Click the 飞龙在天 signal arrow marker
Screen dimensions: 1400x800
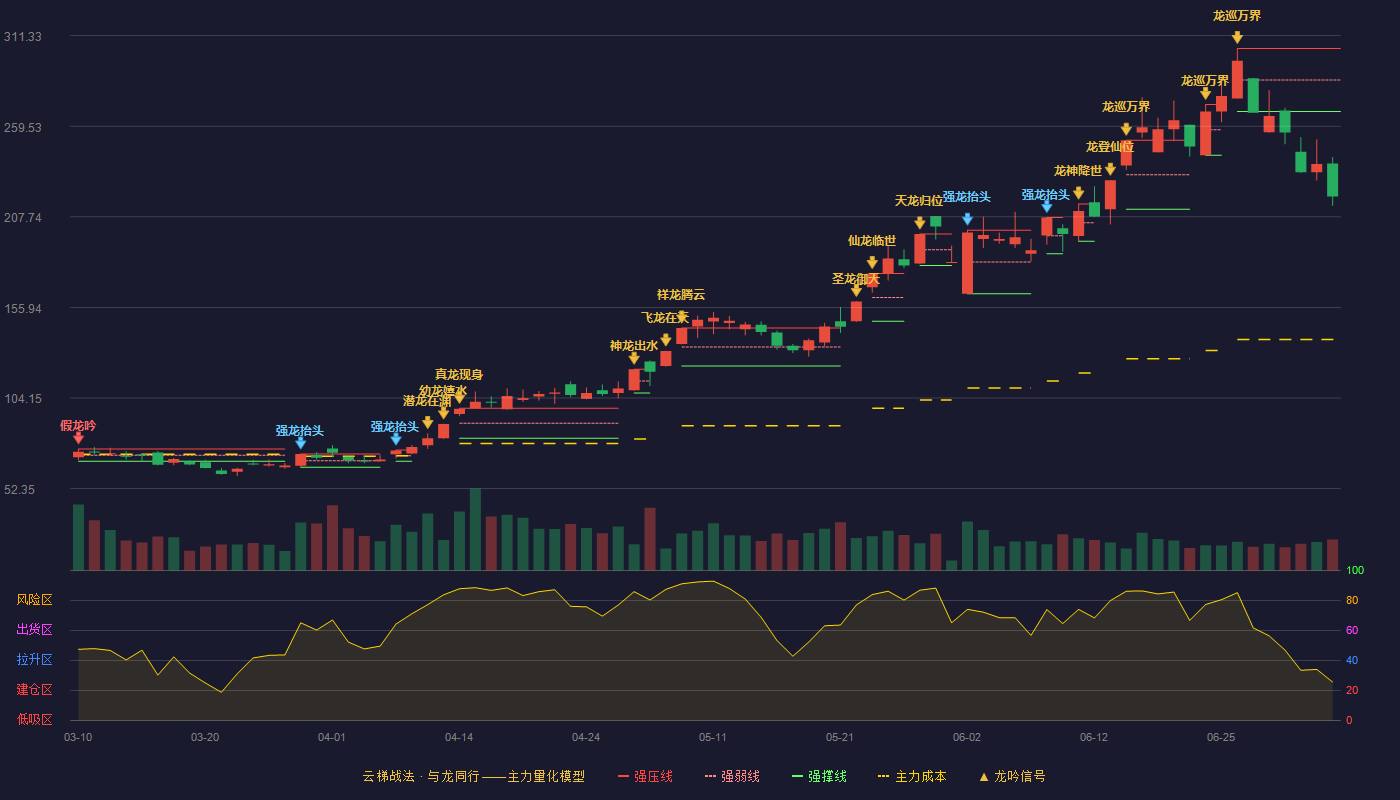click(x=666, y=340)
